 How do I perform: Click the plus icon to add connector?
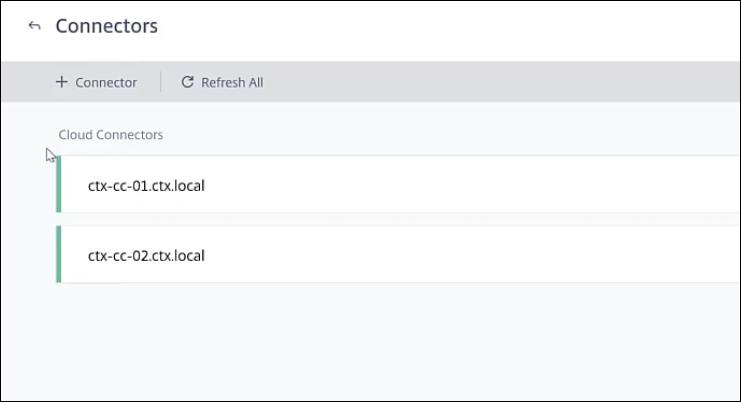62,82
